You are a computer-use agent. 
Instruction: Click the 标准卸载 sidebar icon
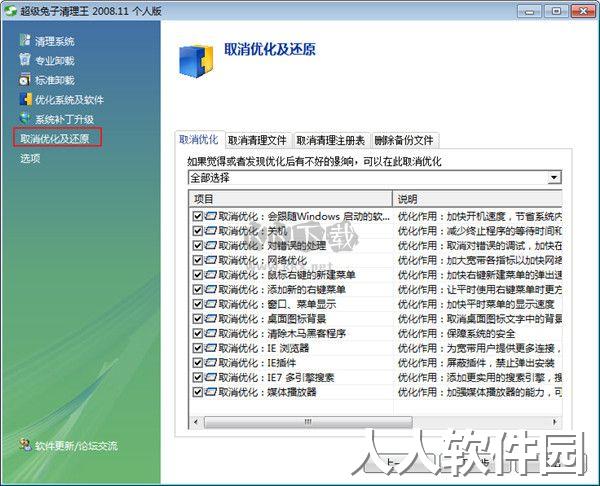[x=25, y=79]
